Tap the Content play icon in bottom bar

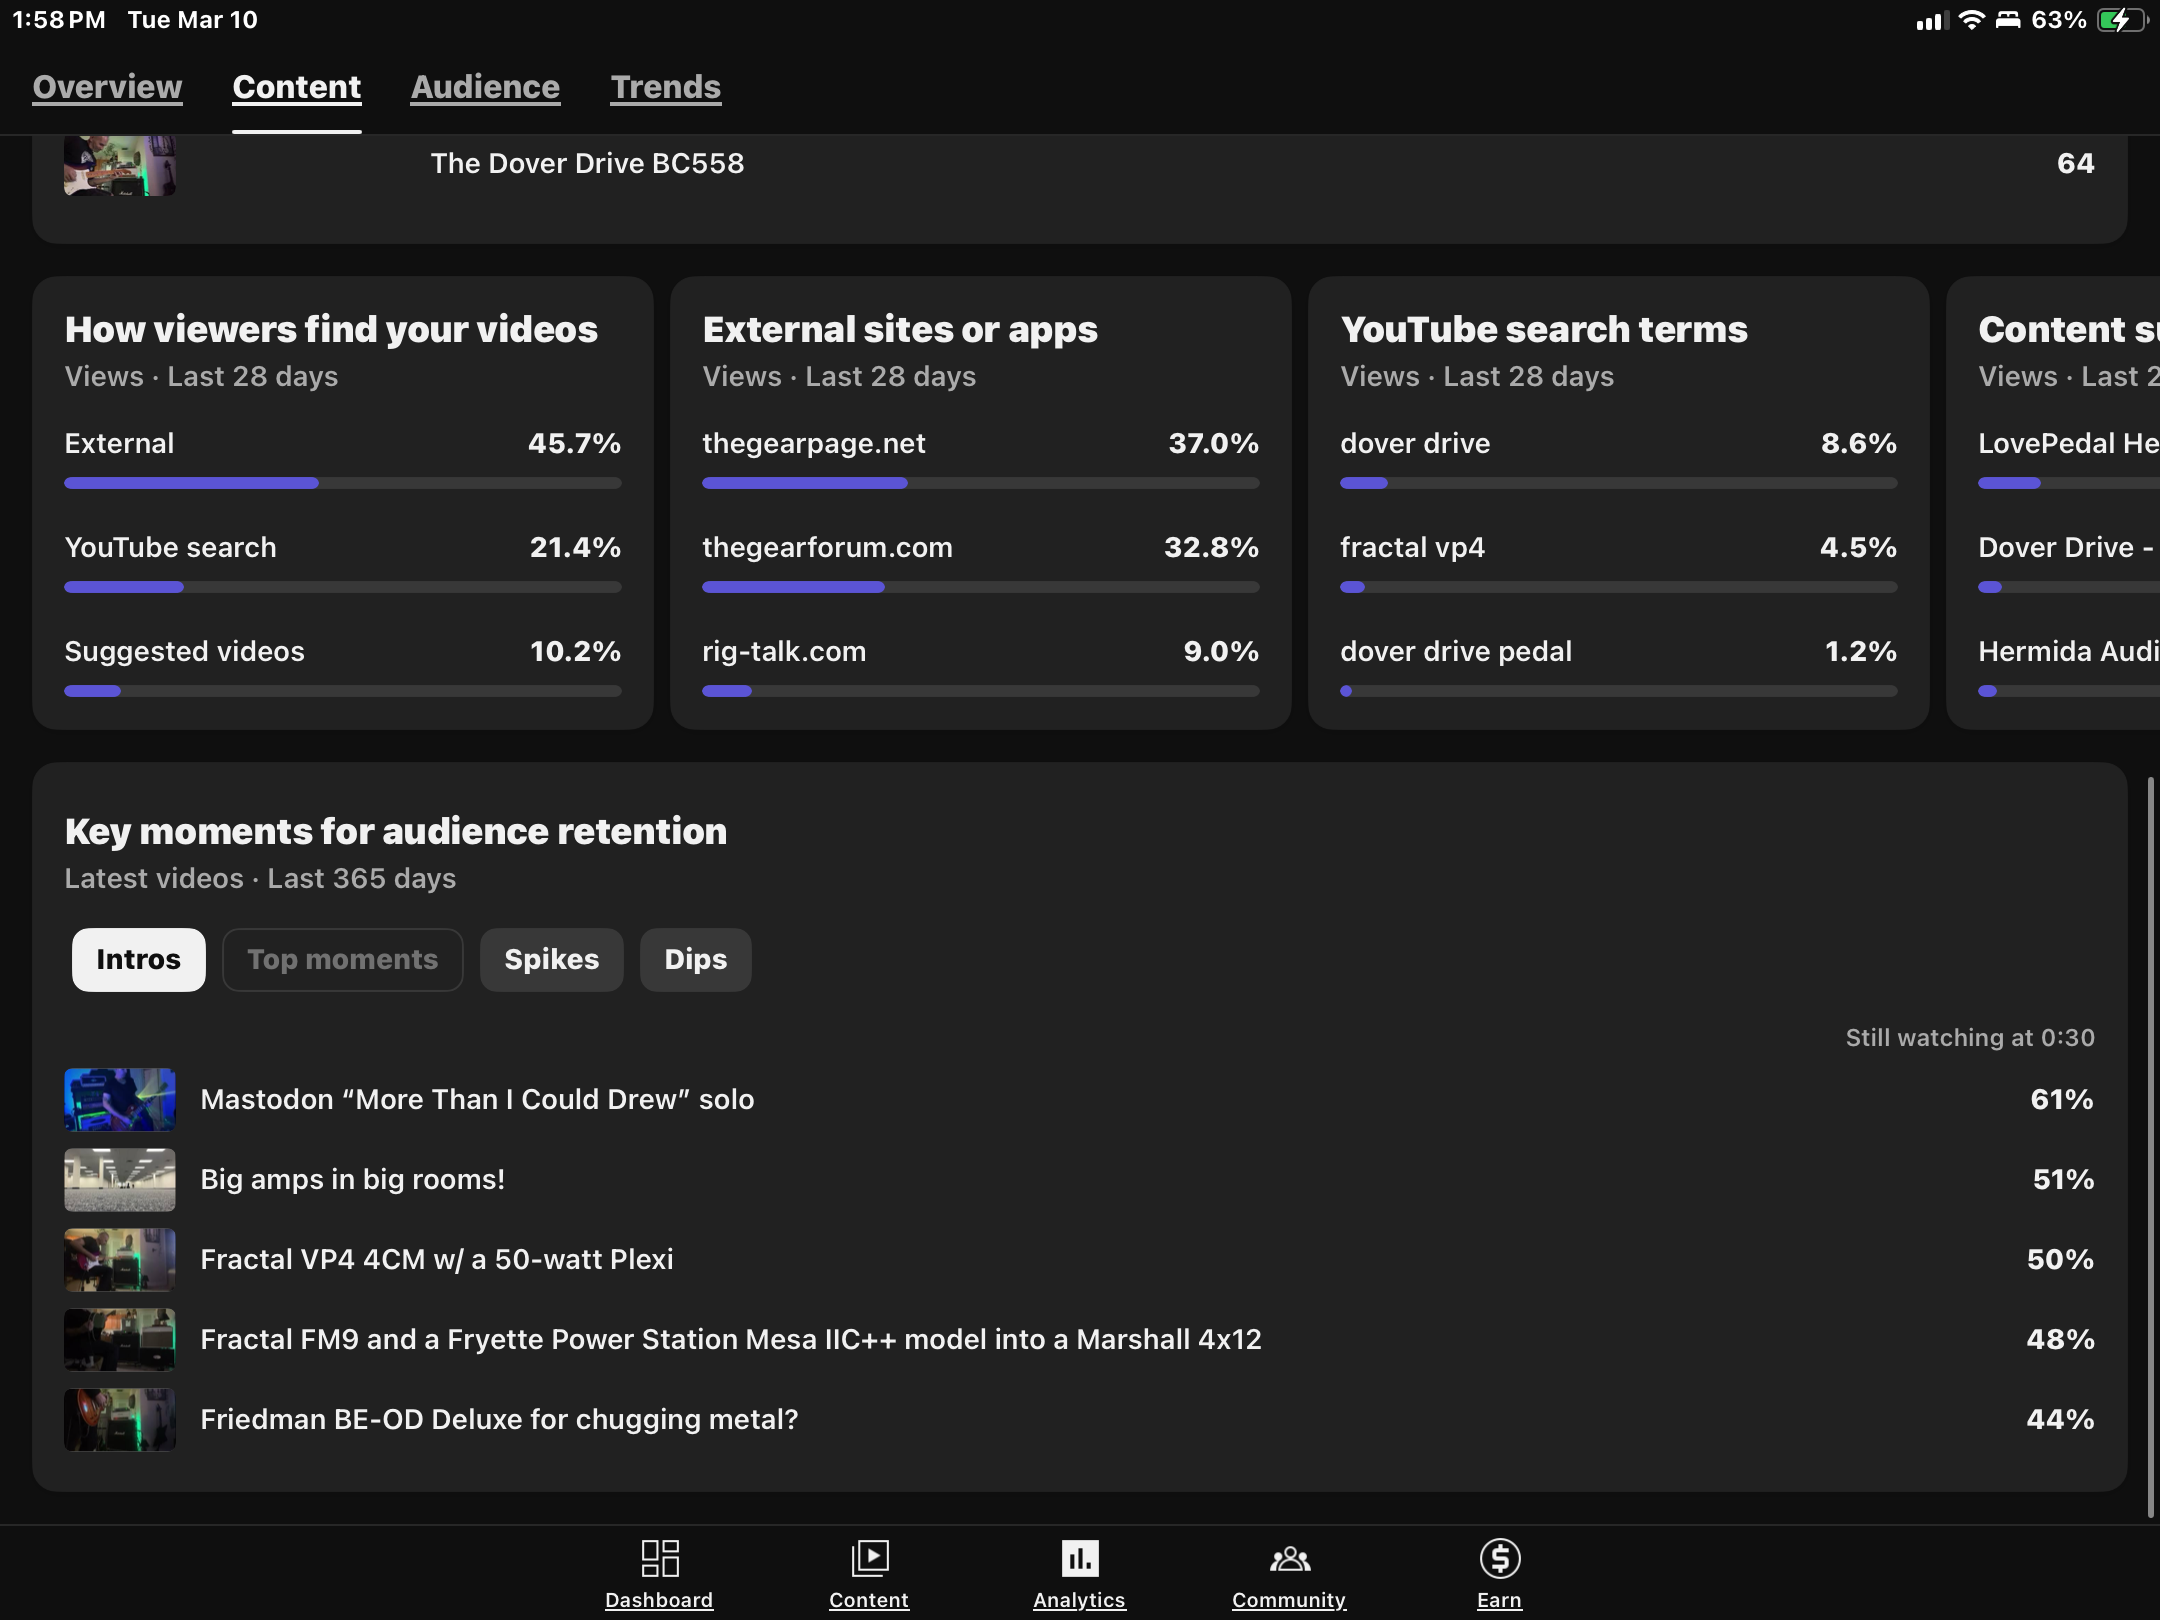click(x=869, y=1558)
